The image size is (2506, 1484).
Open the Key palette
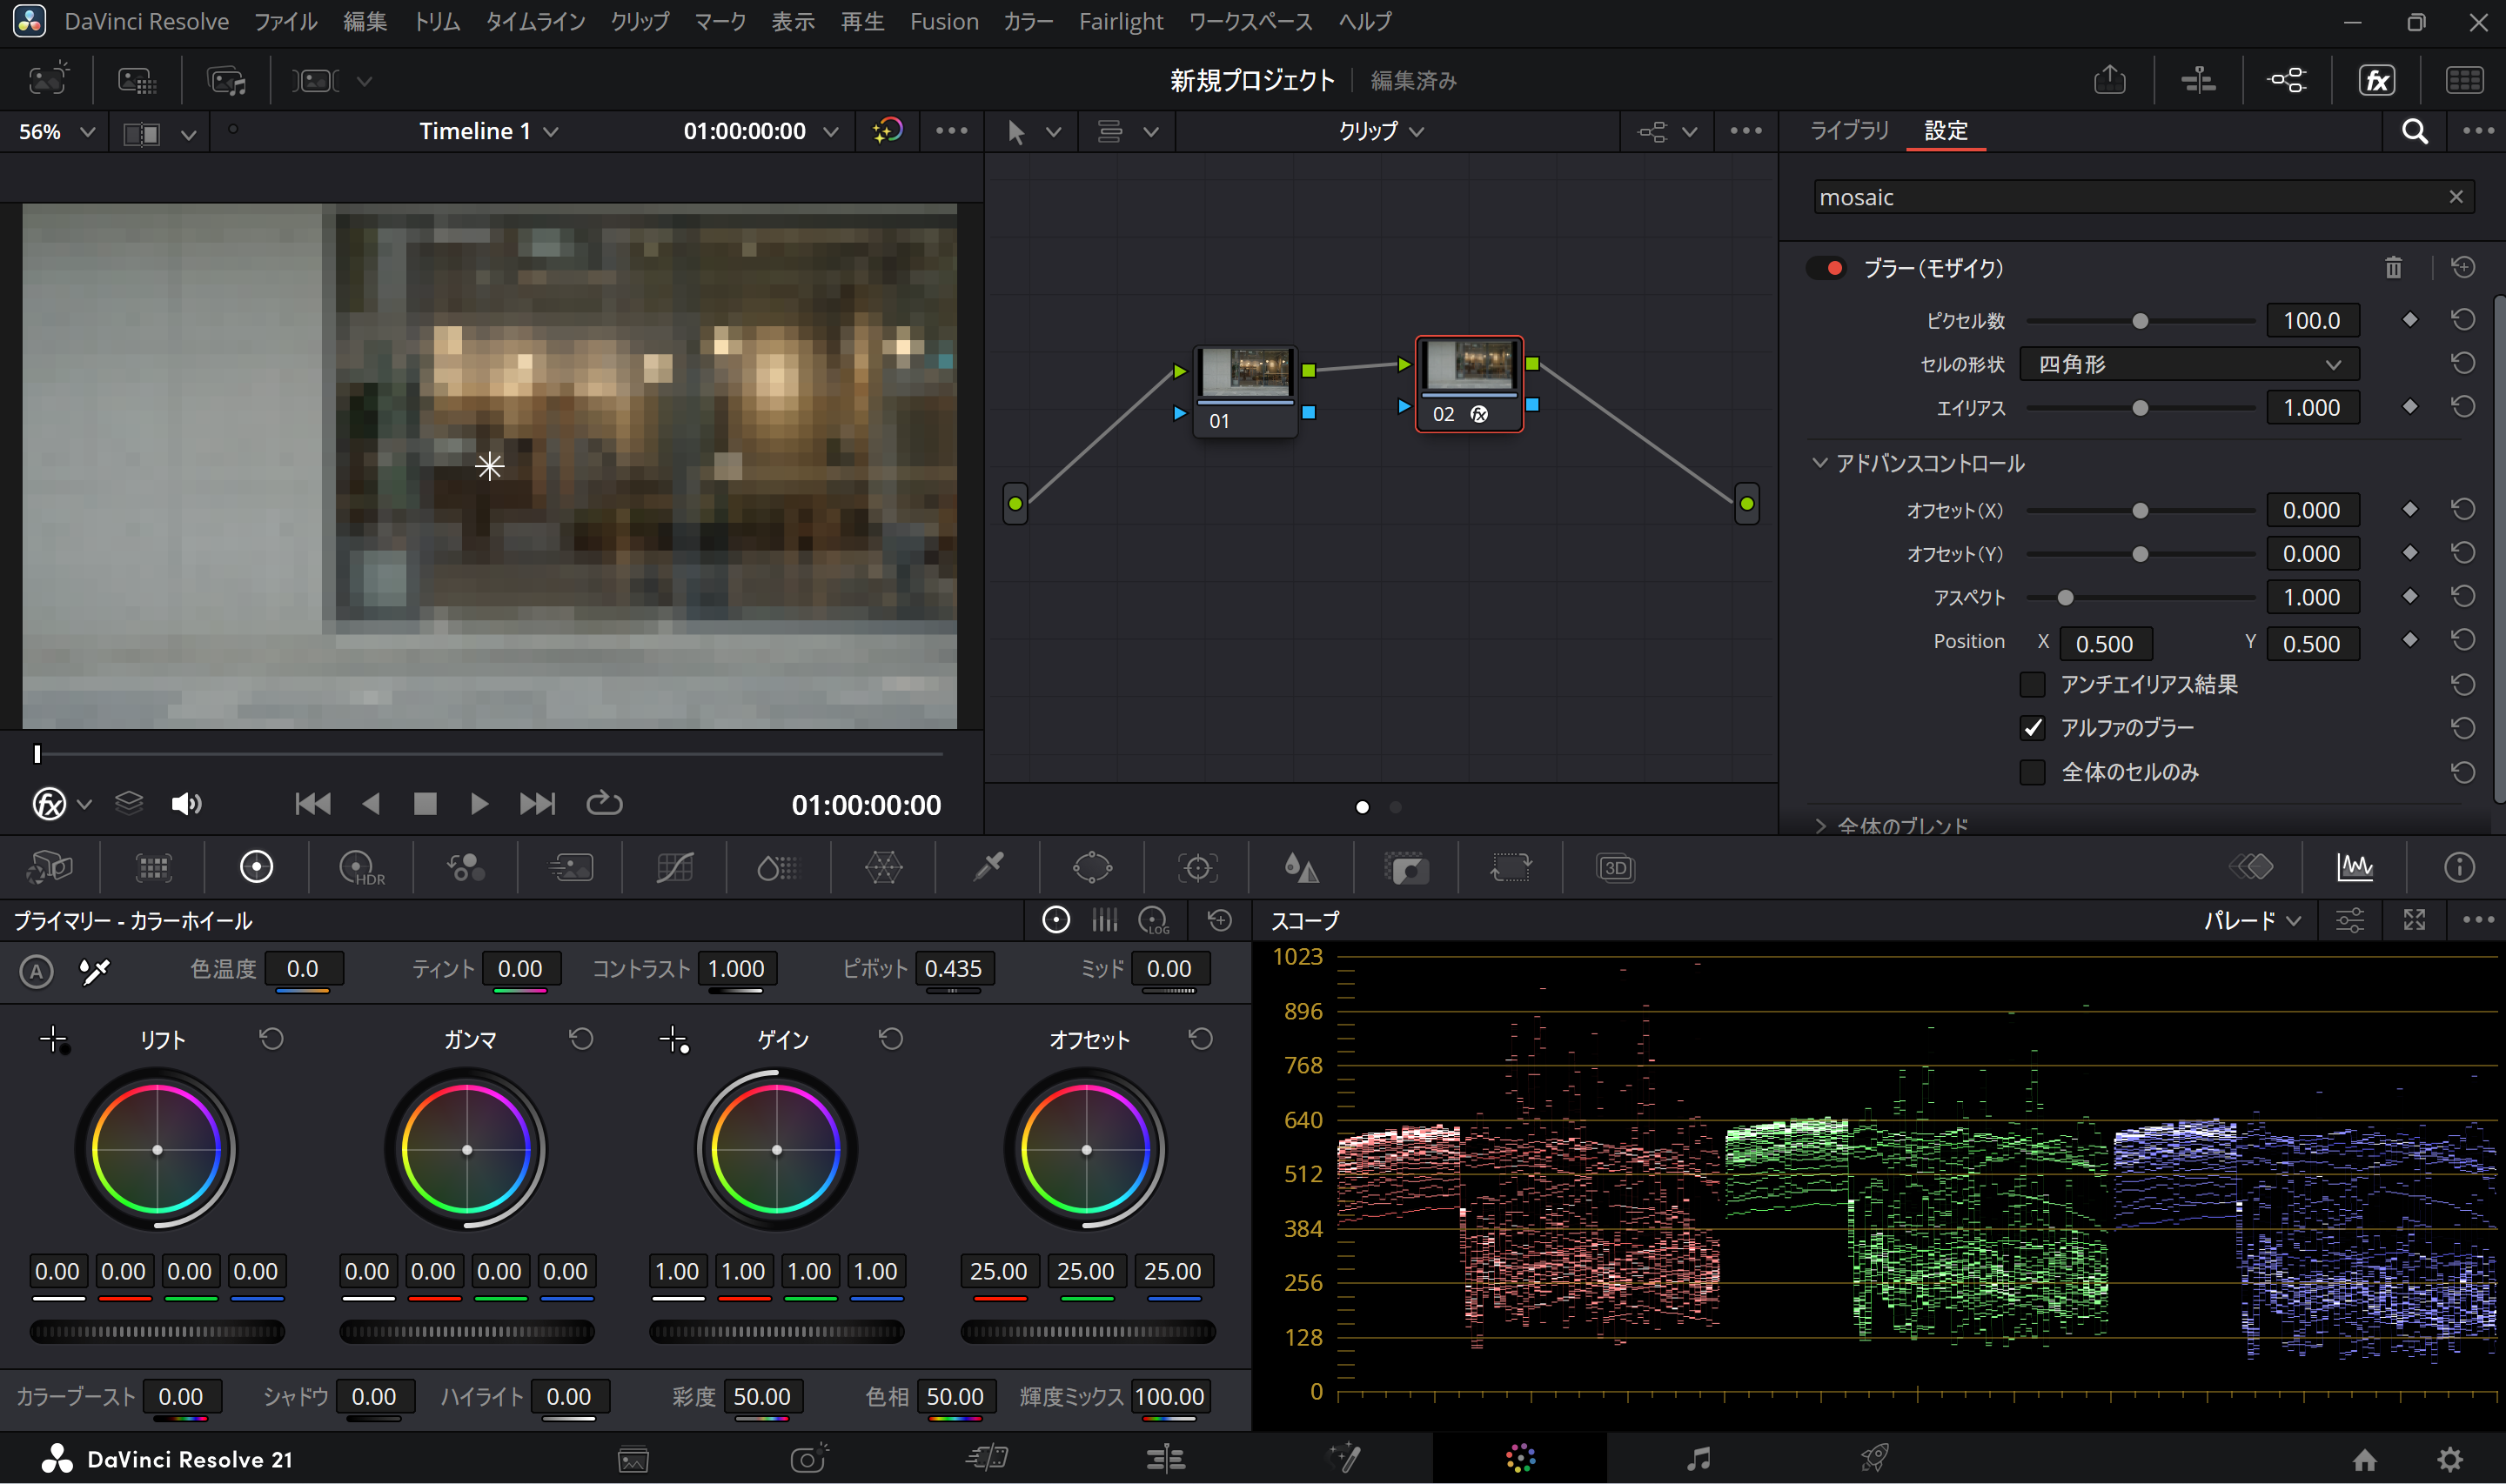click(1406, 867)
